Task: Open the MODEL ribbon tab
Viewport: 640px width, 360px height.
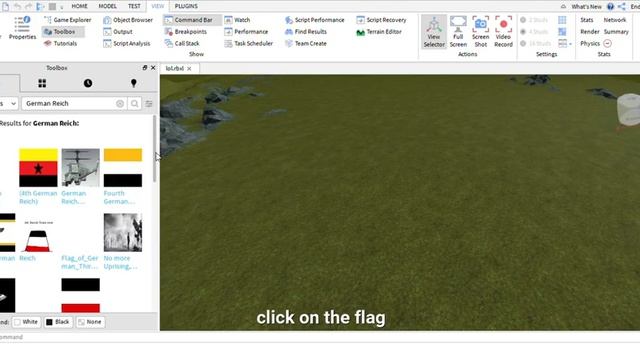Action: 107,6
